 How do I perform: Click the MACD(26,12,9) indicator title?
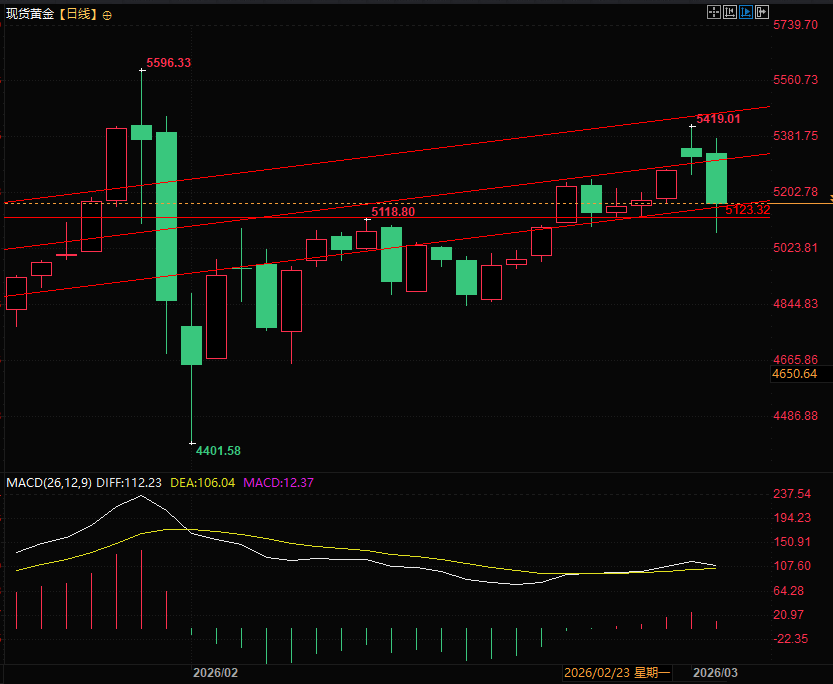(x=49, y=483)
